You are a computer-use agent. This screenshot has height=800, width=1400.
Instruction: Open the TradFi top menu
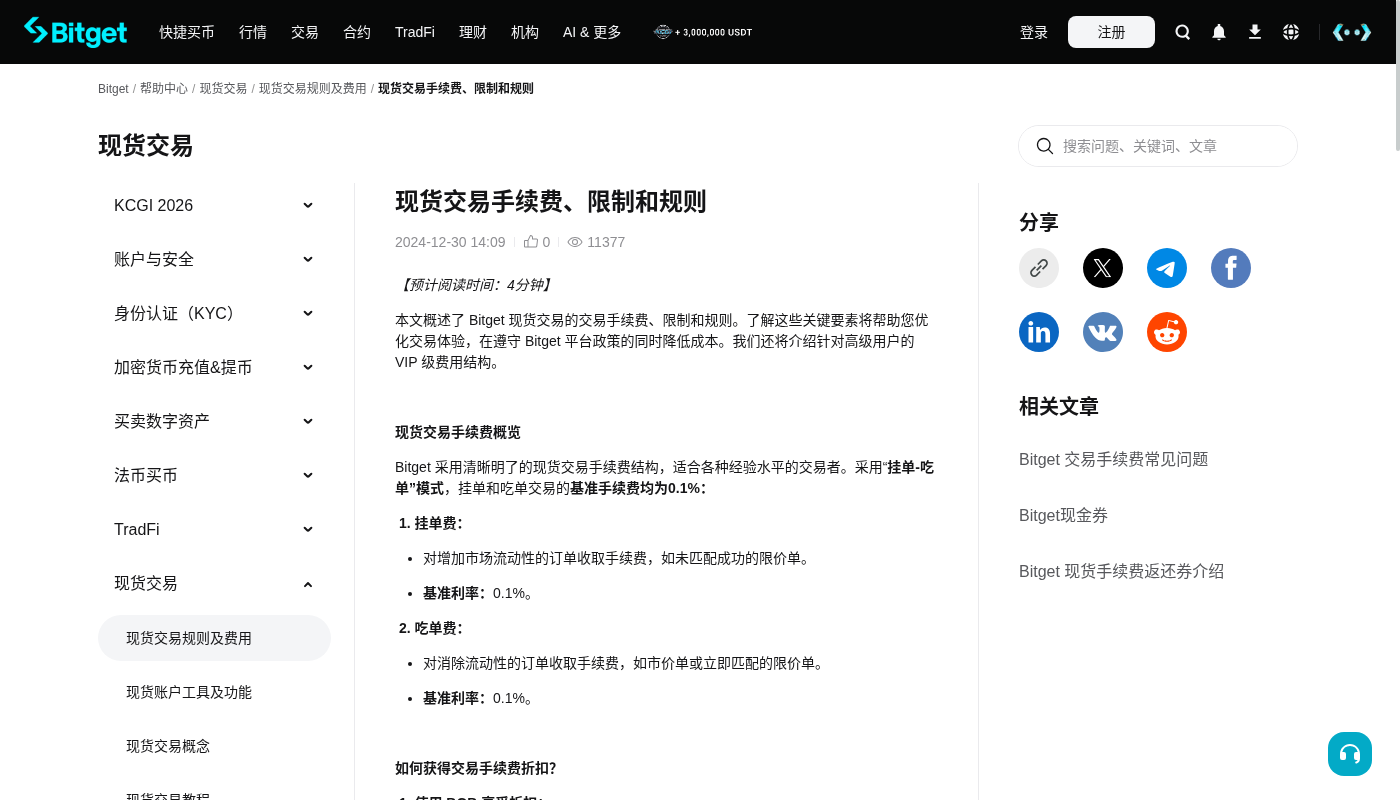[x=415, y=32]
